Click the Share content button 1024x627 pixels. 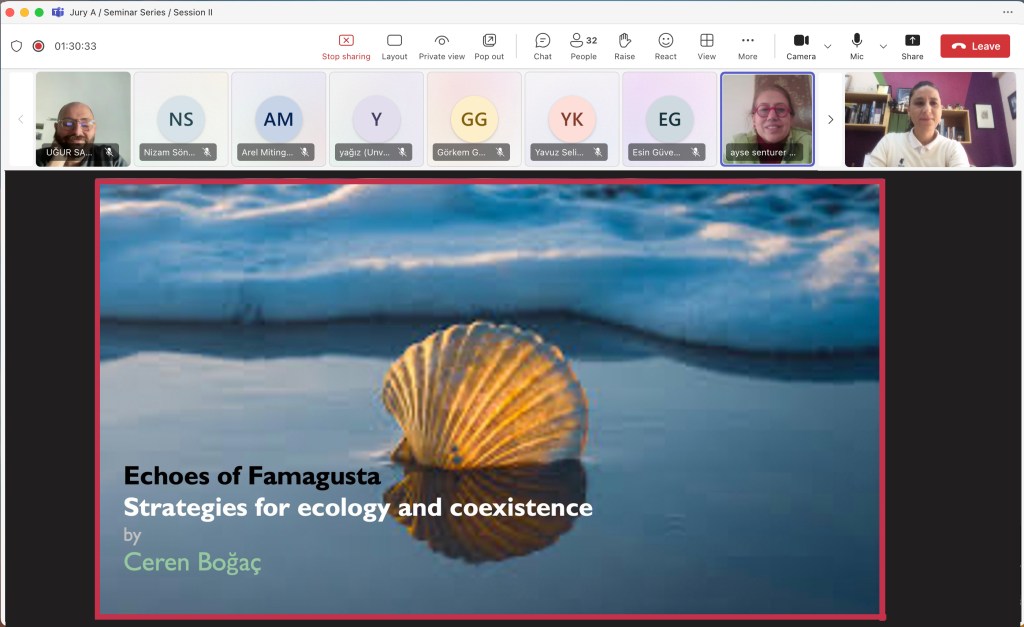coord(912,46)
